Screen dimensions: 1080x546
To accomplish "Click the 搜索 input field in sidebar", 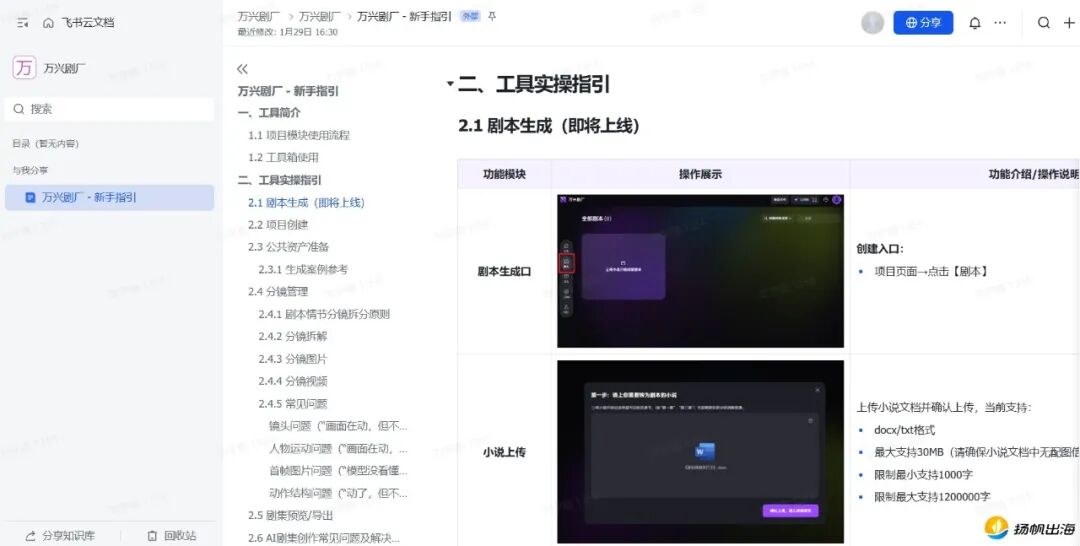I will [x=112, y=109].
